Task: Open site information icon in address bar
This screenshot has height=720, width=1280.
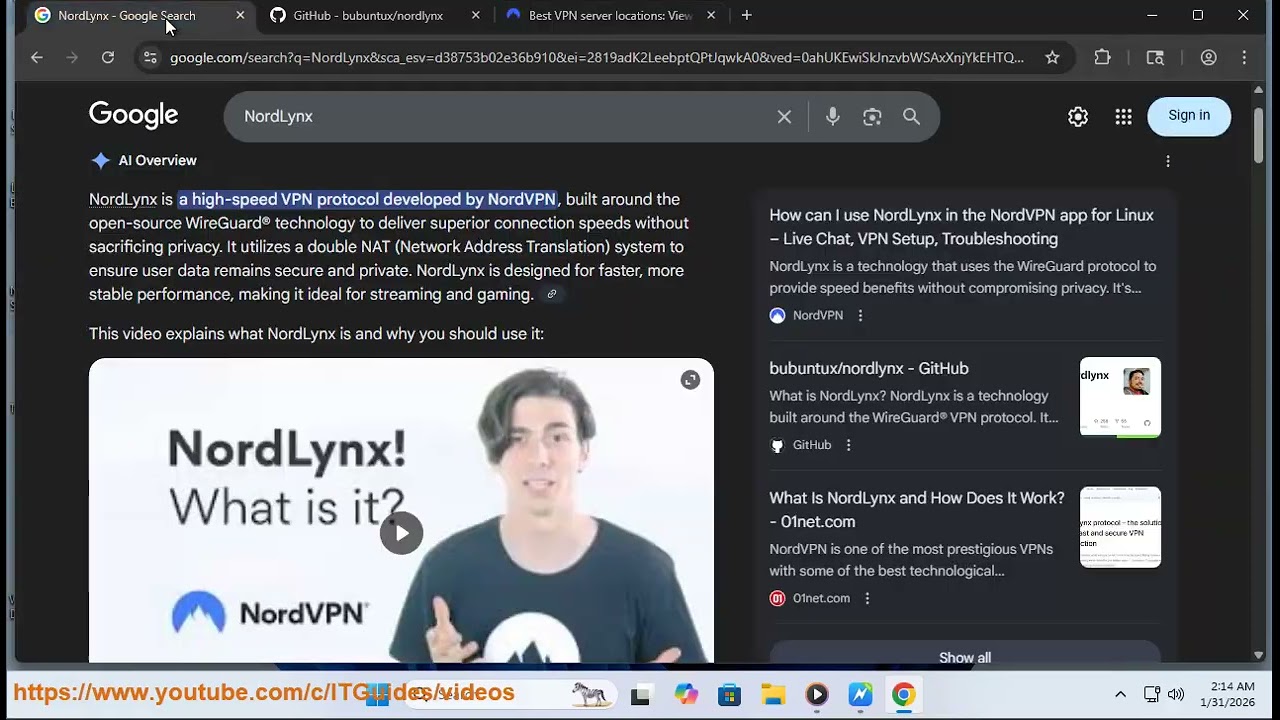Action: [x=150, y=58]
